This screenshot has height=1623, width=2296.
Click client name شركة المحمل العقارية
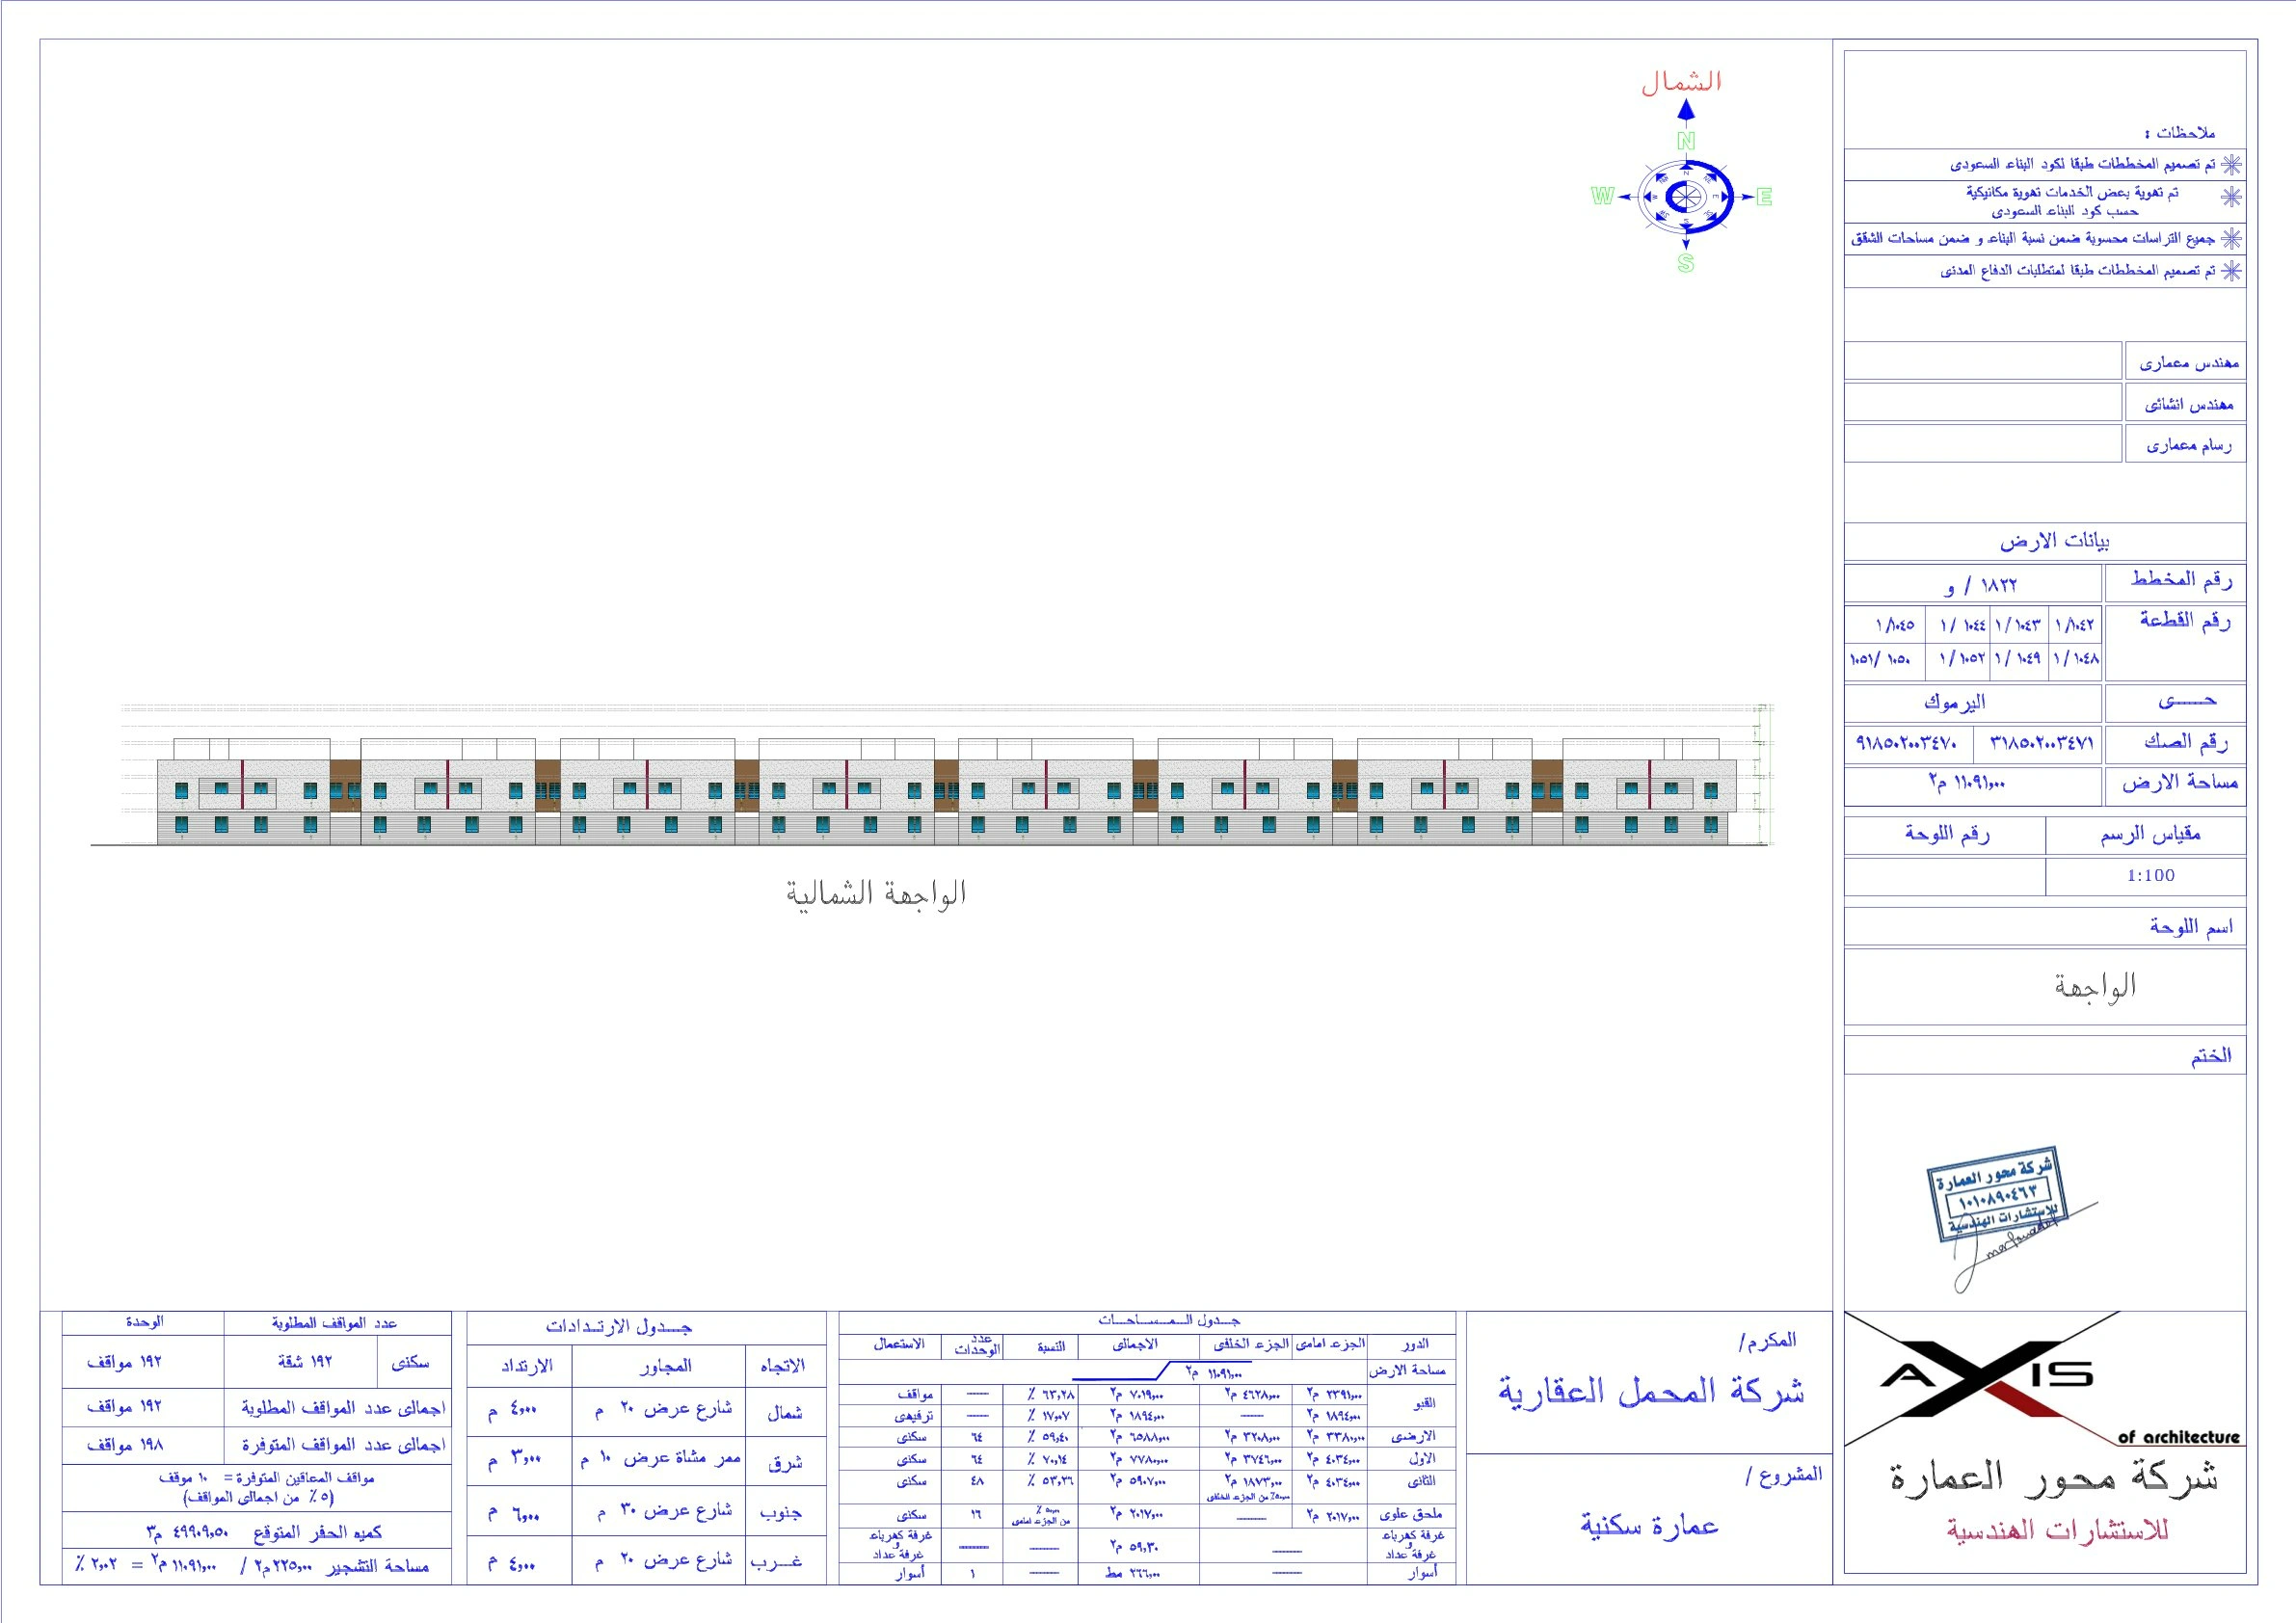click(x=1651, y=1391)
